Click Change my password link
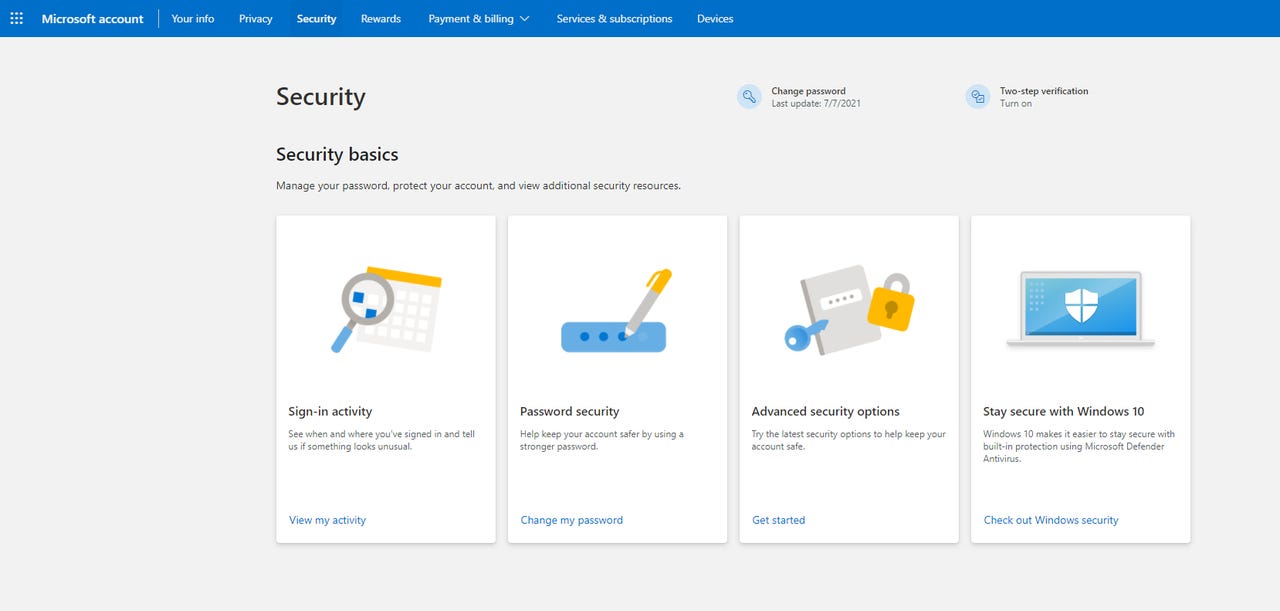Viewport: 1280px width, 611px height. point(571,520)
